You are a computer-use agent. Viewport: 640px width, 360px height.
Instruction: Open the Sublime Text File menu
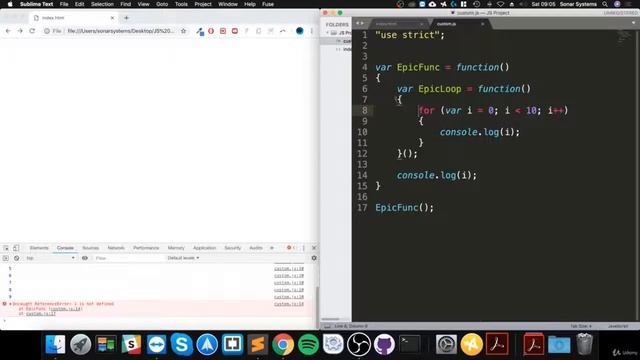(64, 4)
